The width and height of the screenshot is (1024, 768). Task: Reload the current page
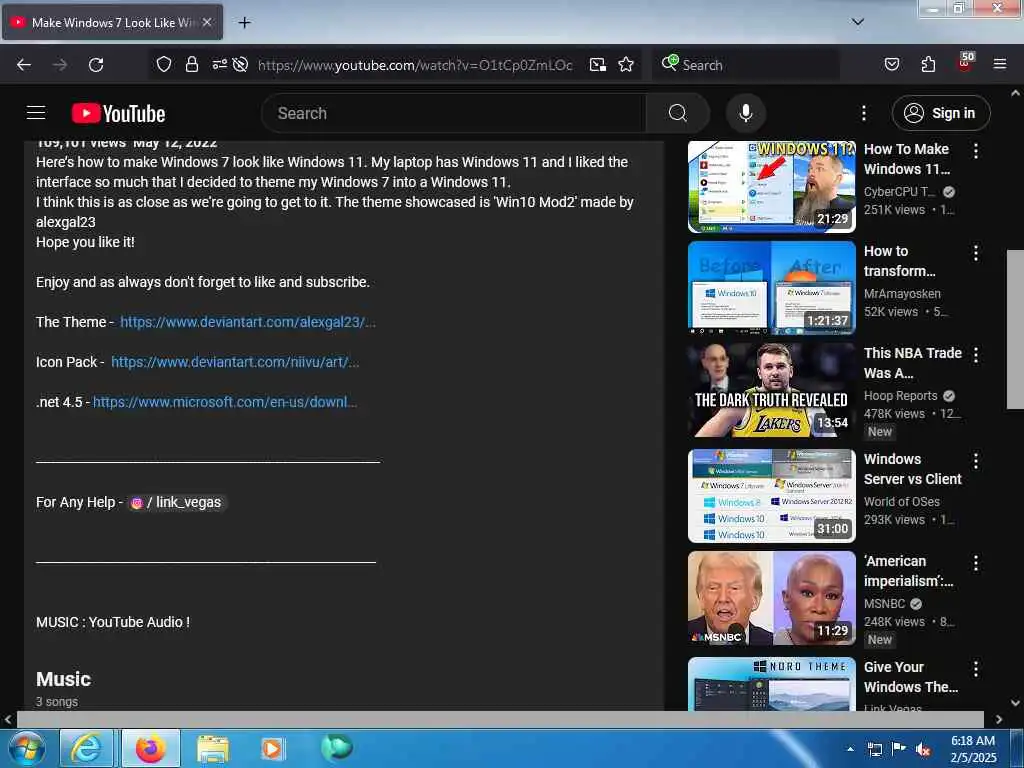click(x=96, y=65)
